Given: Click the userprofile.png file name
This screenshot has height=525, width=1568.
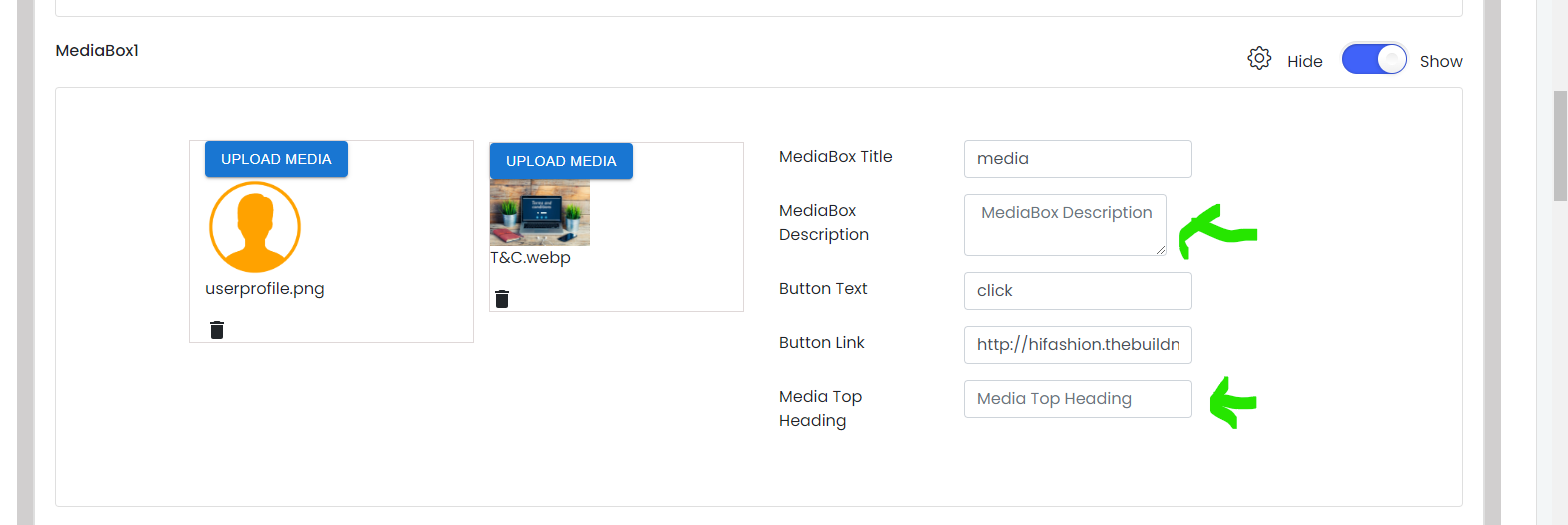Looking at the screenshot, I should point(265,289).
